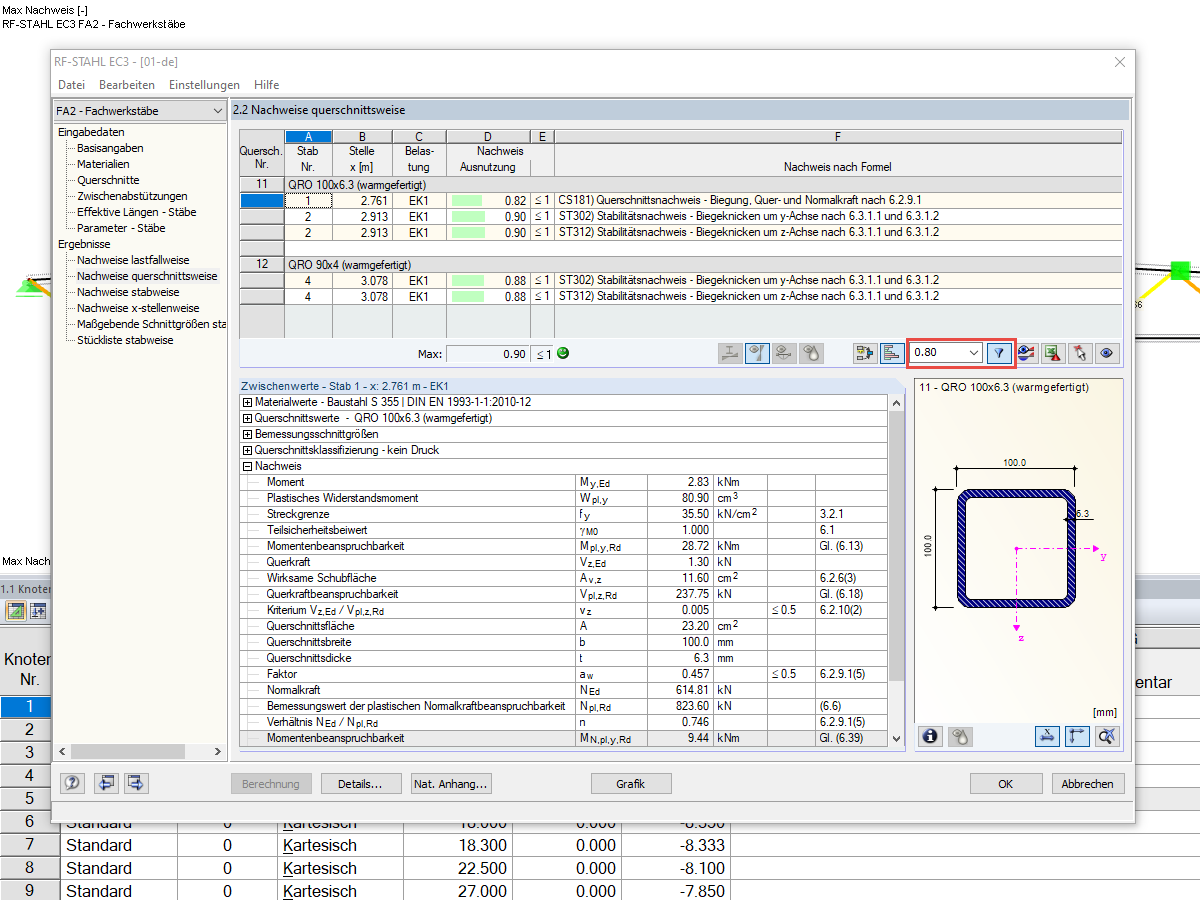Screen dimensions: 1200x900
Task: Open cross-section info with the 'i' icon
Action: click(931, 736)
